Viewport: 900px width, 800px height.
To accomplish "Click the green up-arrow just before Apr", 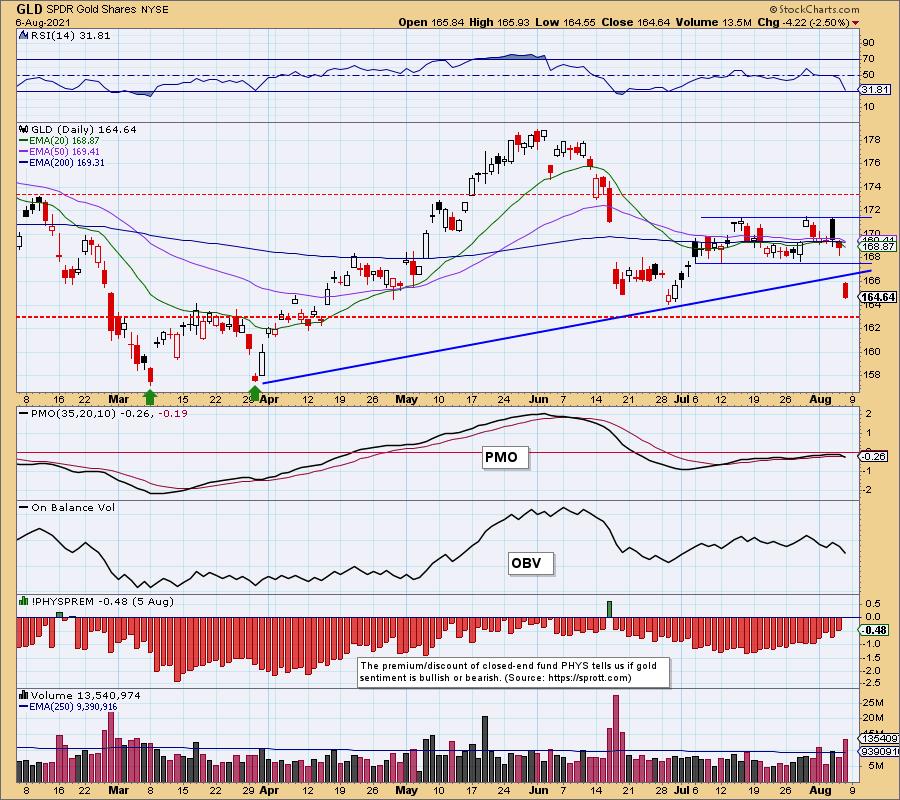I will [255, 394].
